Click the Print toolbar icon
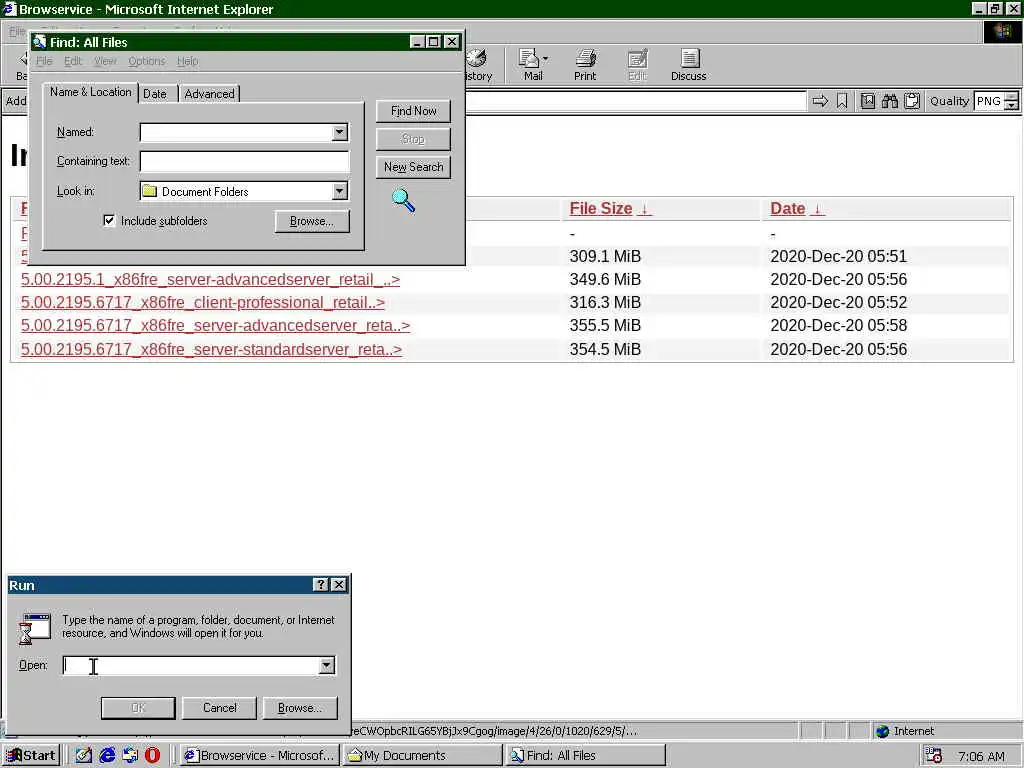 pyautogui.click(x=585, y=64)
